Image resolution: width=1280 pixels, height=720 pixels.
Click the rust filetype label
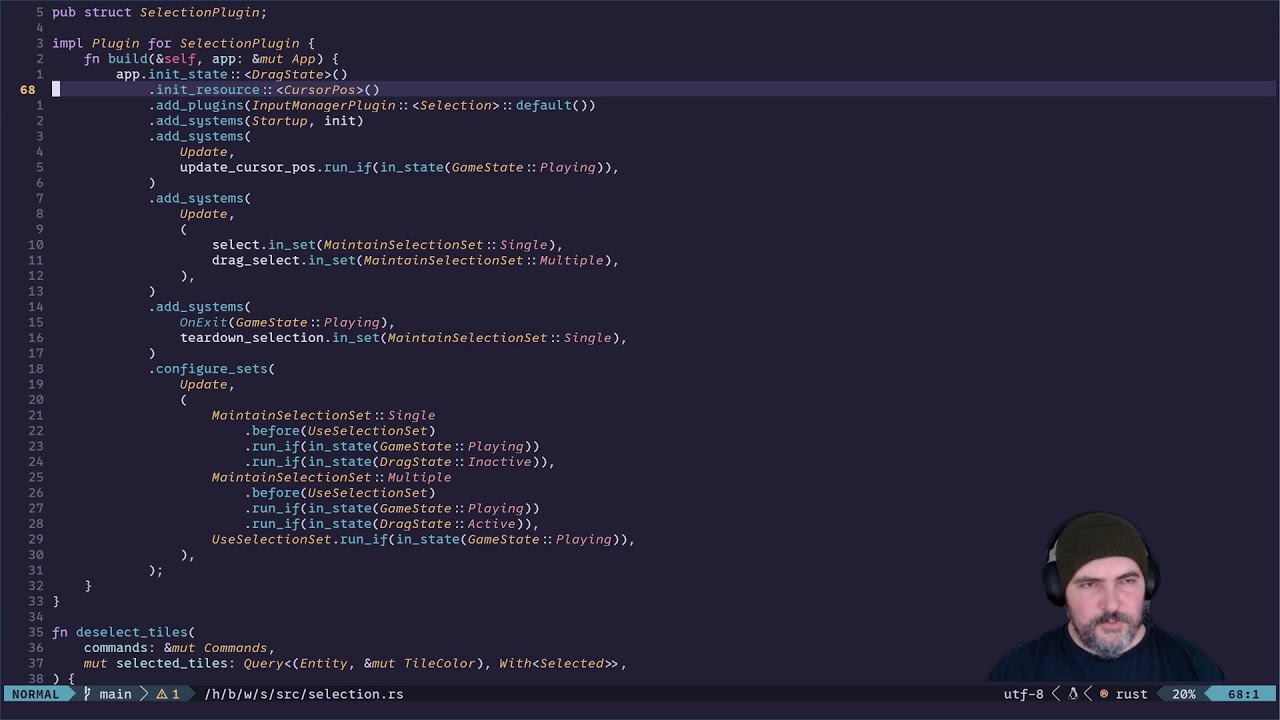click(1132, 694)
